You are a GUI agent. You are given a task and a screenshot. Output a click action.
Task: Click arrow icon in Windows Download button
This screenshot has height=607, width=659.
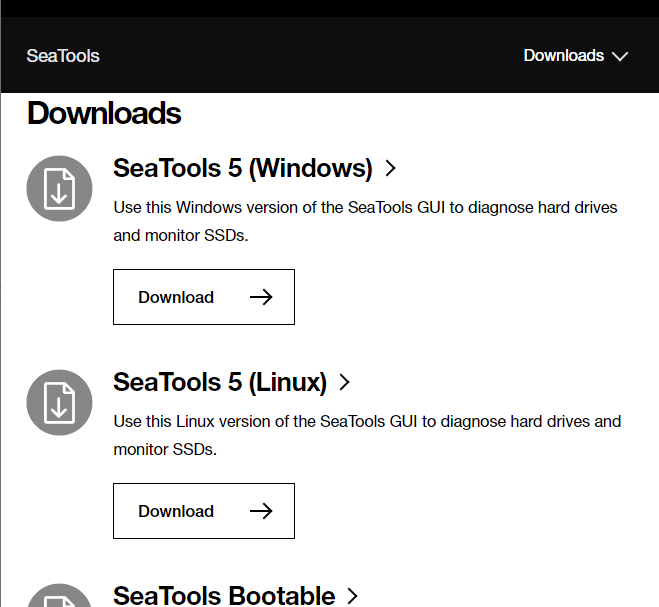(261, 297)
